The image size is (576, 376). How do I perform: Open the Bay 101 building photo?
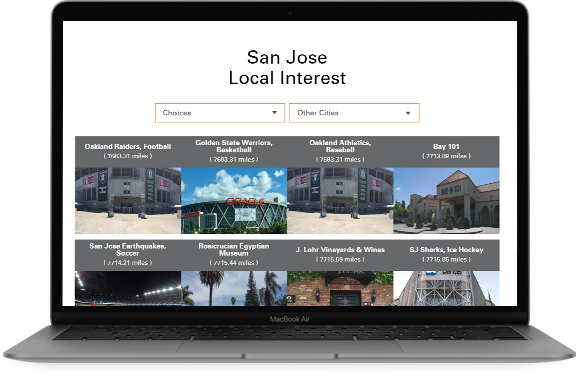point(446,200)
